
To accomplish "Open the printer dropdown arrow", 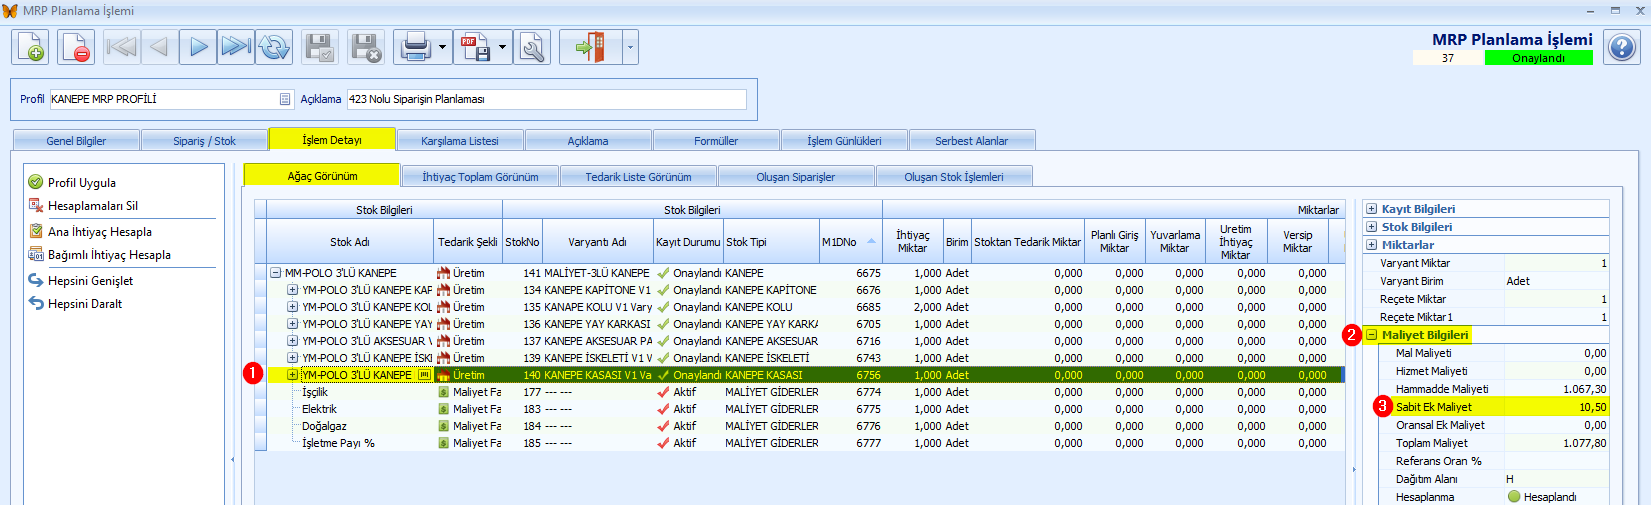I will pyautogui.click(x=442, y=47).
